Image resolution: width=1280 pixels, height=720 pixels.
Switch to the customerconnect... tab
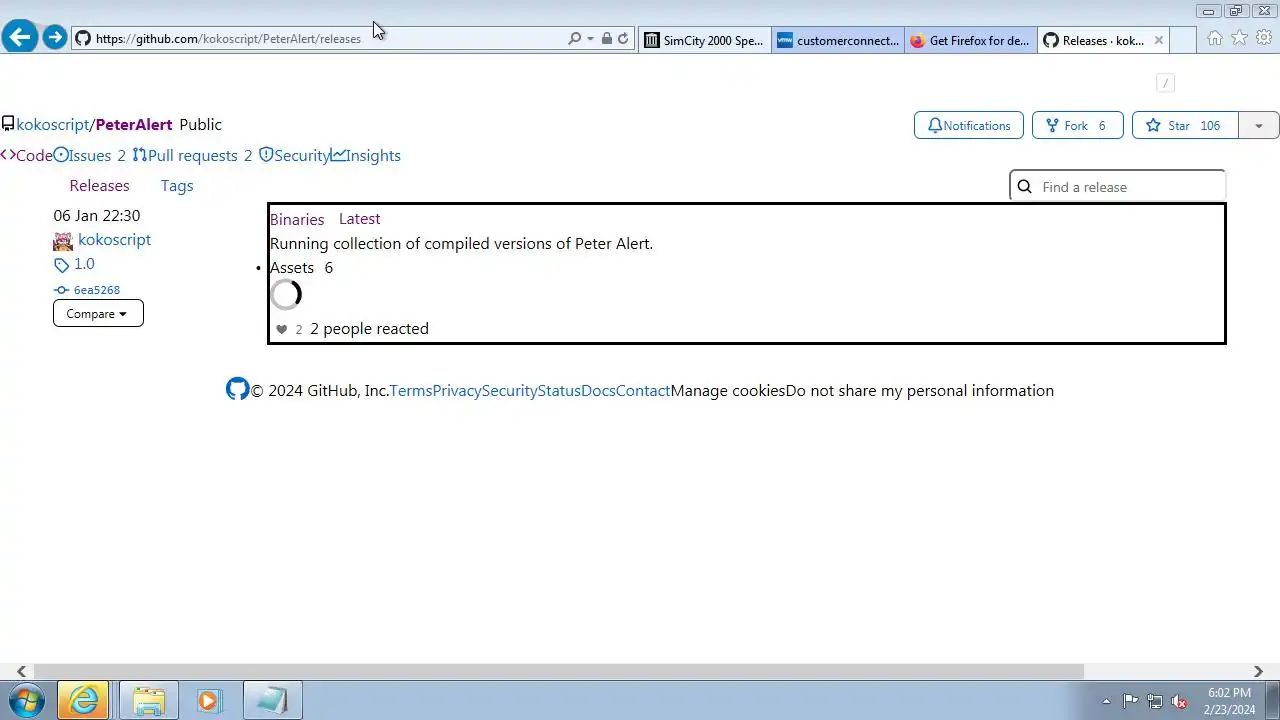click(x=838, y=40)
